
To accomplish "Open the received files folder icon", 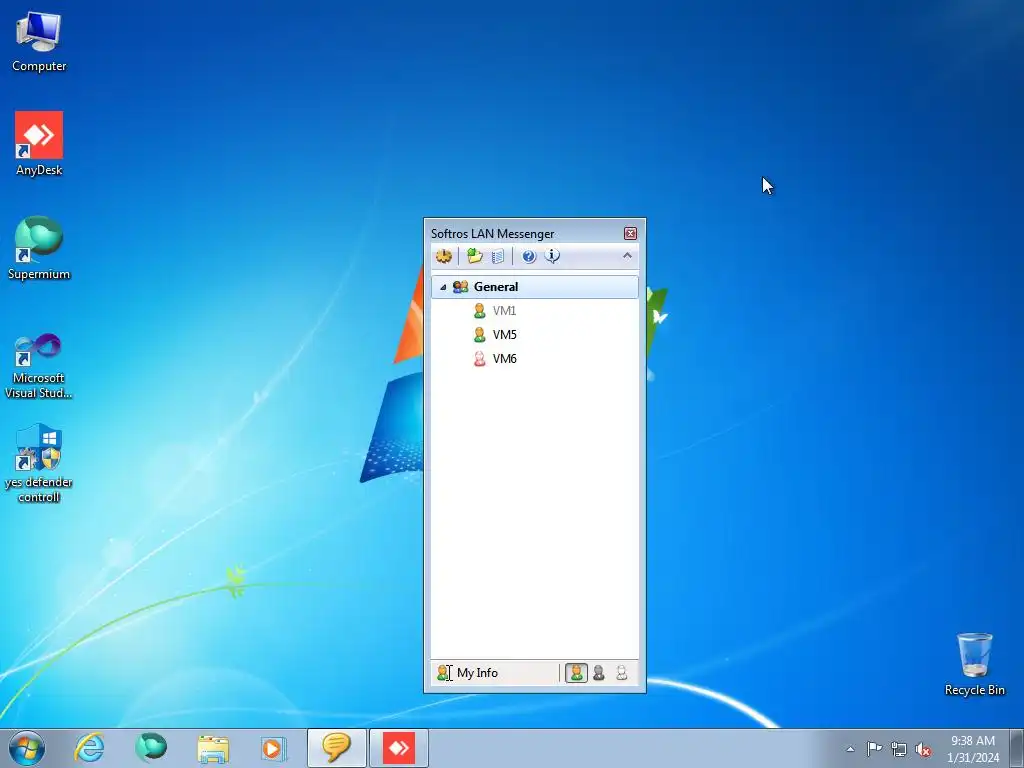I will [x=475, y=256].
